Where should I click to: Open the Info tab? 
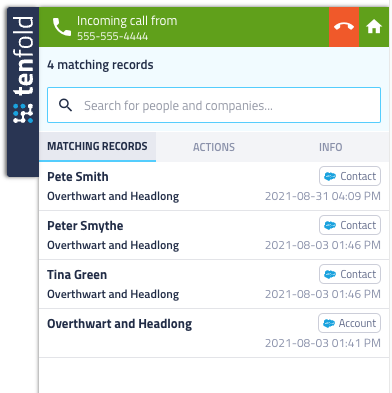click(331, 147)
